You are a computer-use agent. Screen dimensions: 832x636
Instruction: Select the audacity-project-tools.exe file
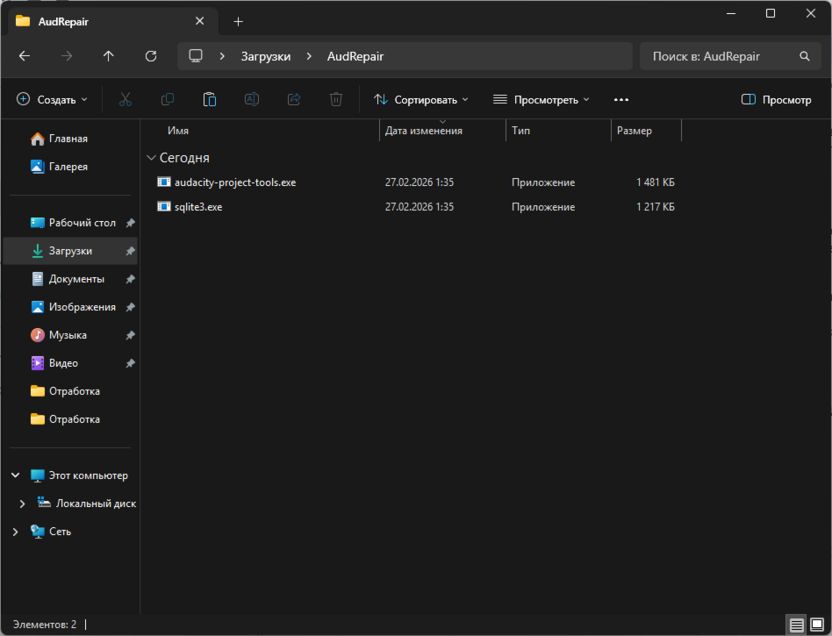235,183
